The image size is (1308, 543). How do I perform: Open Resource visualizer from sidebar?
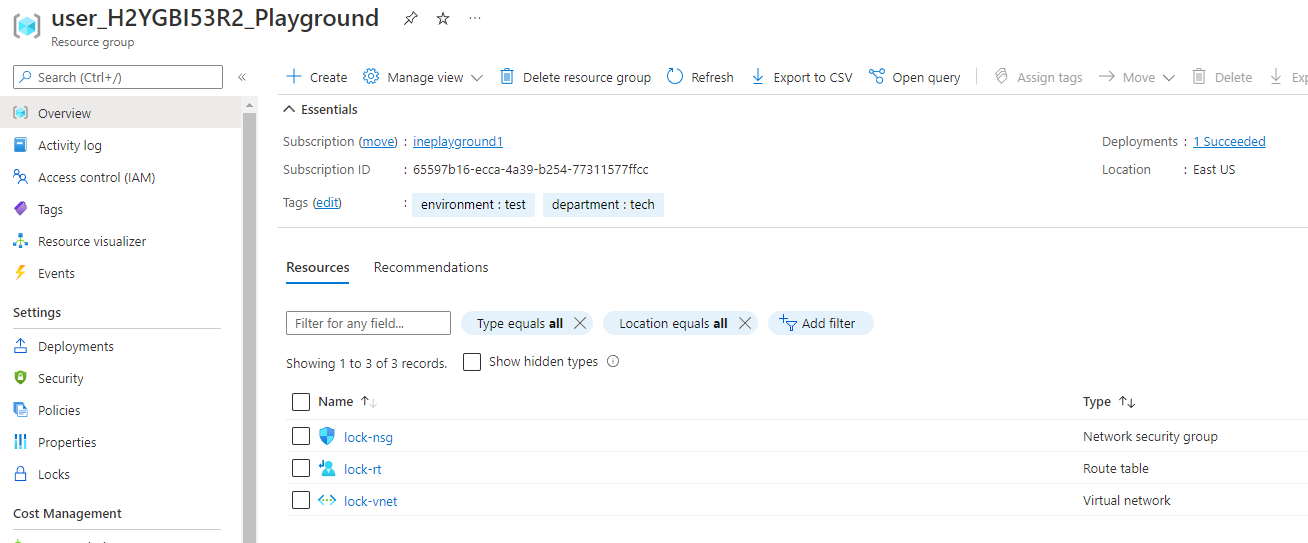coord(91,241)
